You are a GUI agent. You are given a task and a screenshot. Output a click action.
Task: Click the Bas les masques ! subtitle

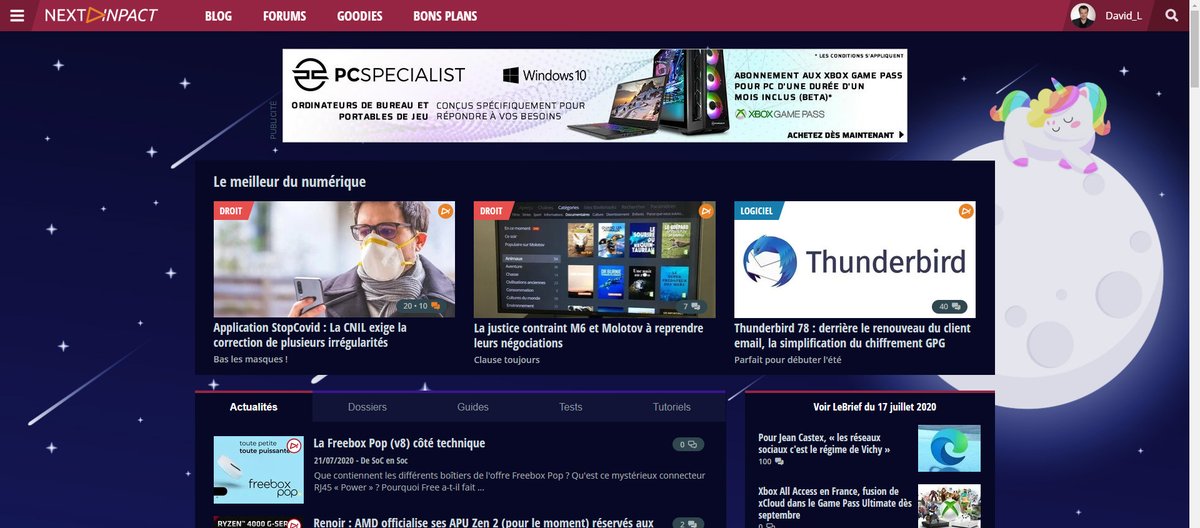(250, 359)
